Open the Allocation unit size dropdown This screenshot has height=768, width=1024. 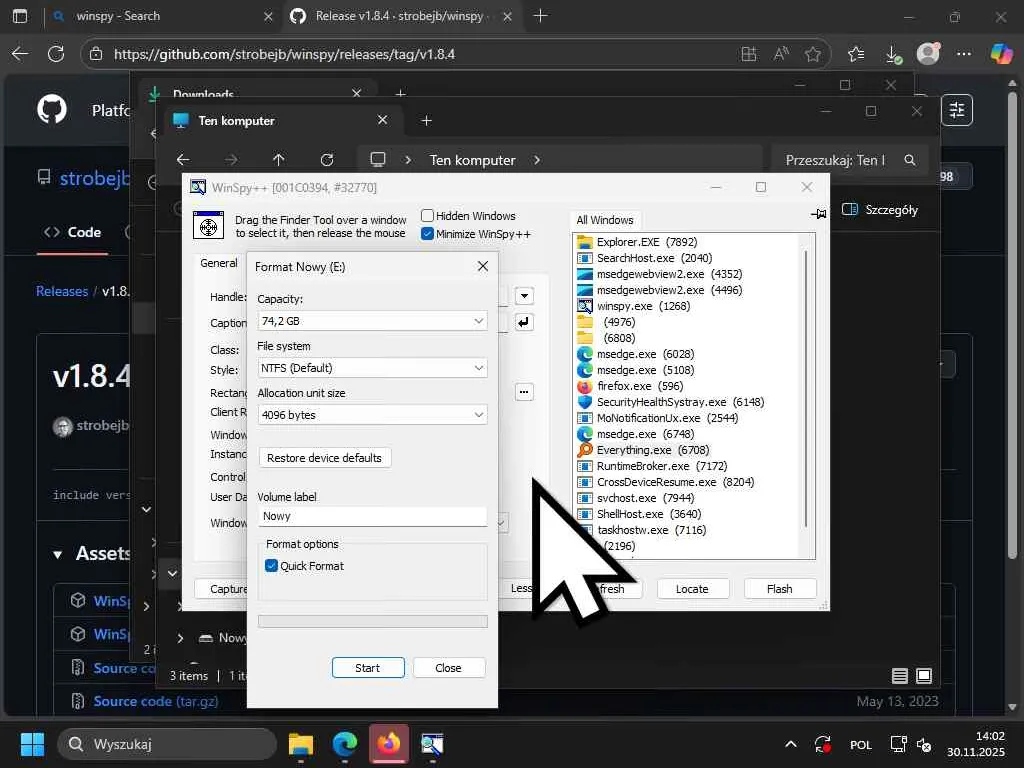(372, 415)
